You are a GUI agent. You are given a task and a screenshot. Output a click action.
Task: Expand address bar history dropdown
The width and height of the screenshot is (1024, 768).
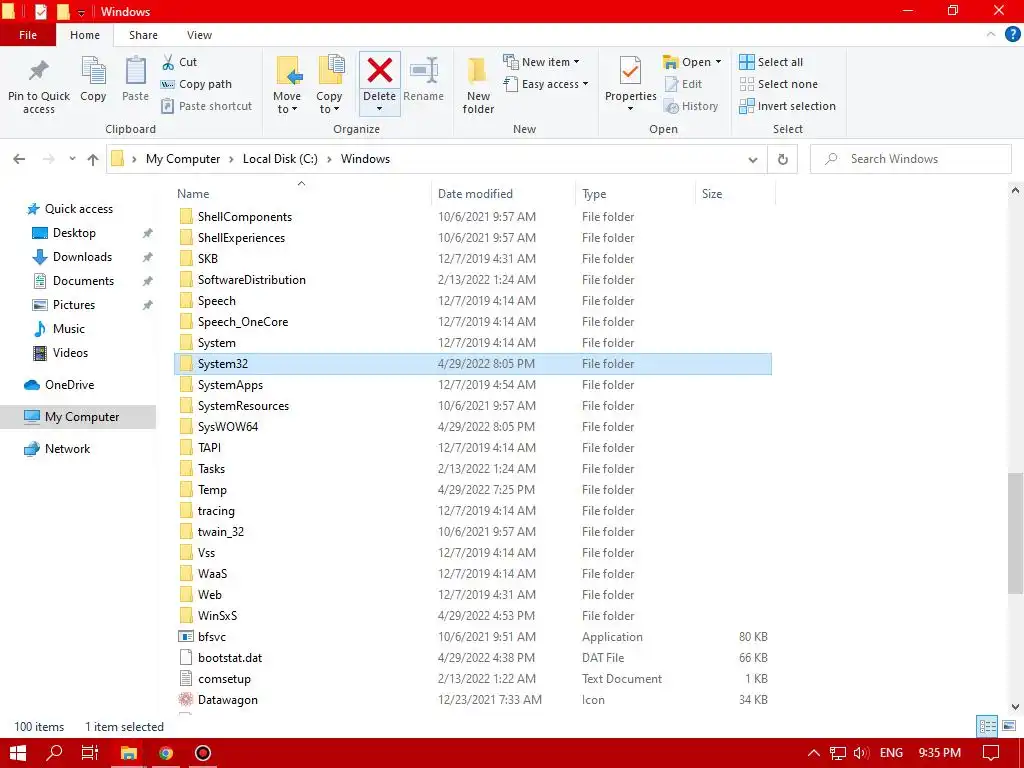point(752,159)
